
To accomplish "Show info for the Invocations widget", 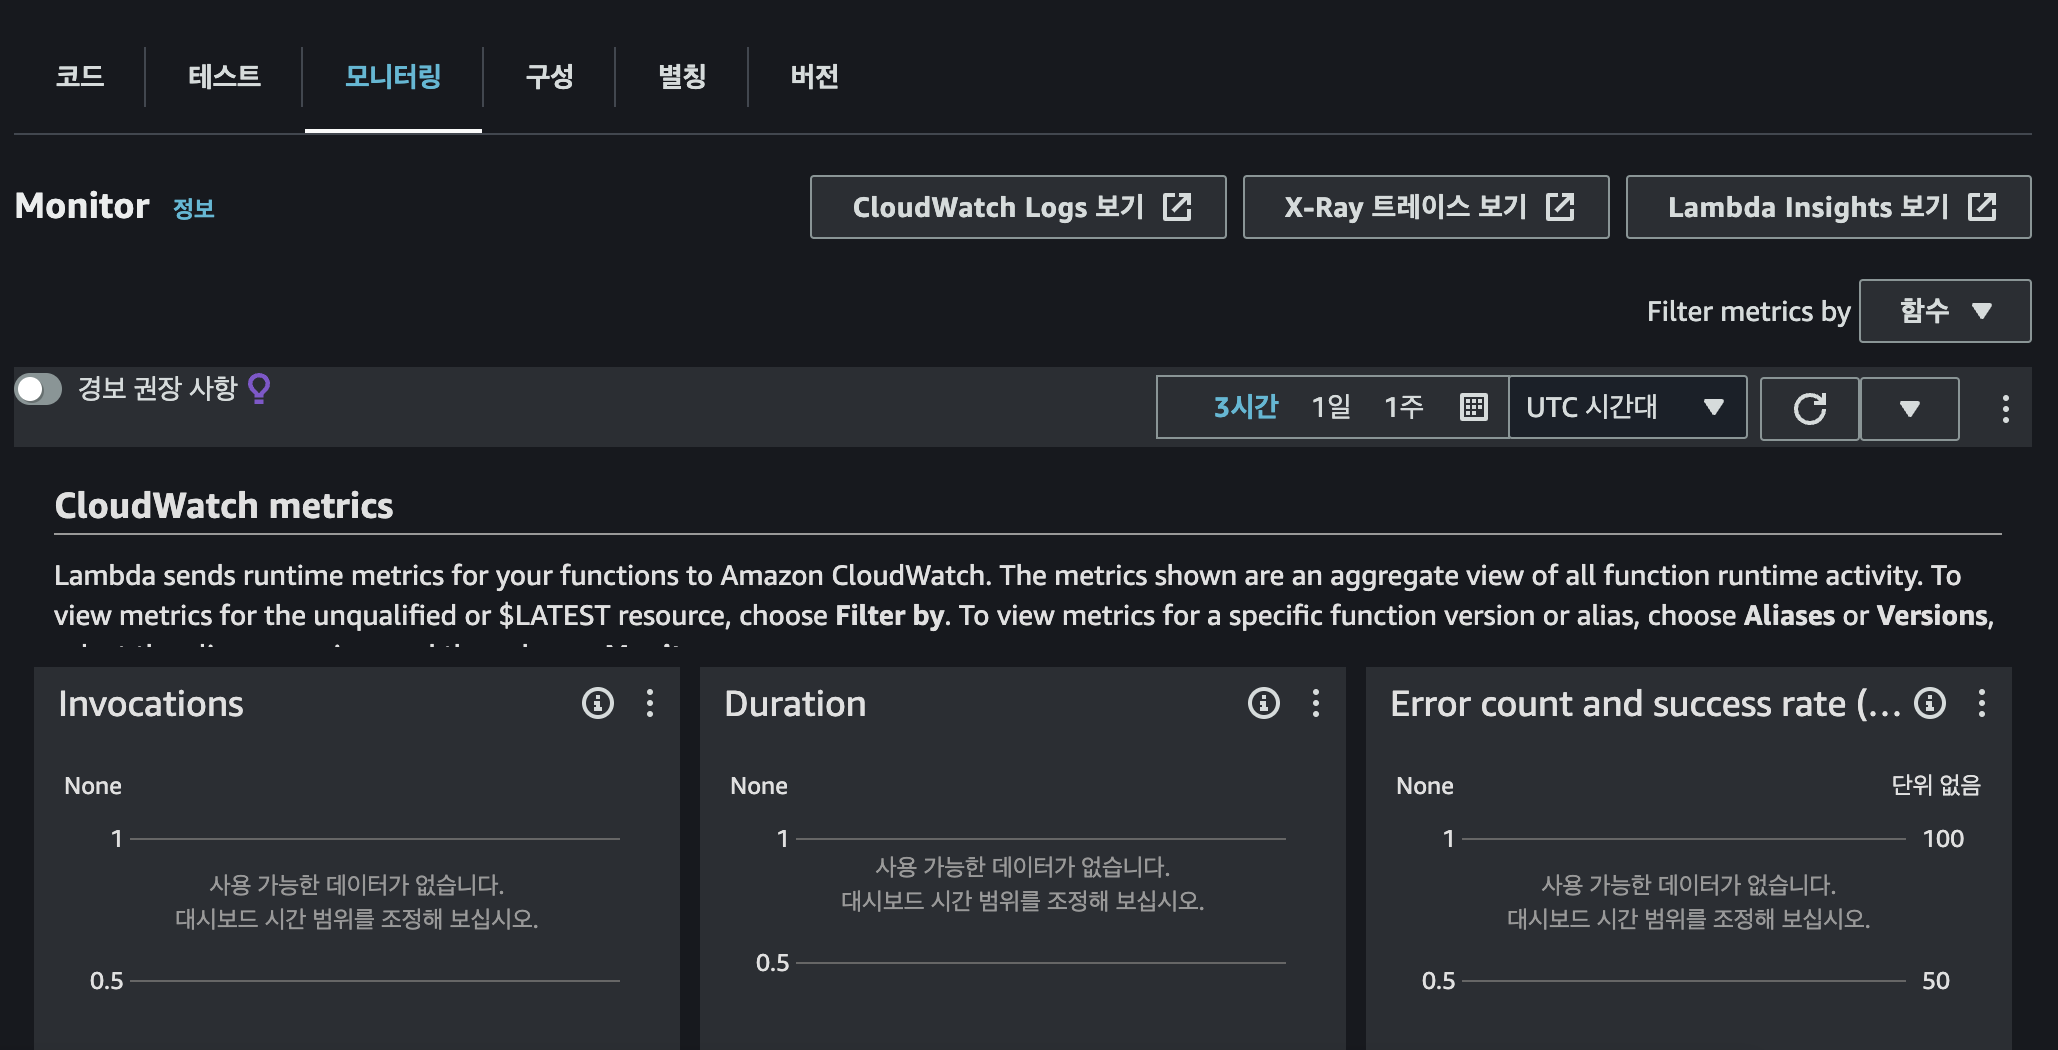I will pyautogui.click(x=598, y=703).
